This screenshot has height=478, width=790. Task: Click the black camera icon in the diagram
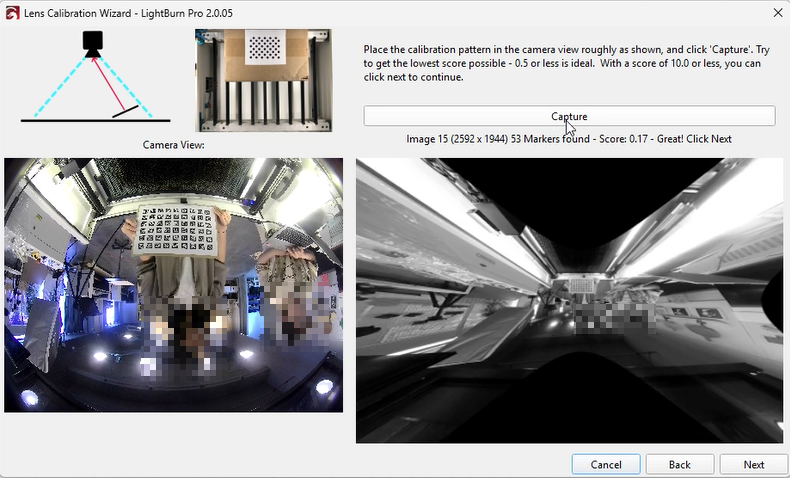93,42
